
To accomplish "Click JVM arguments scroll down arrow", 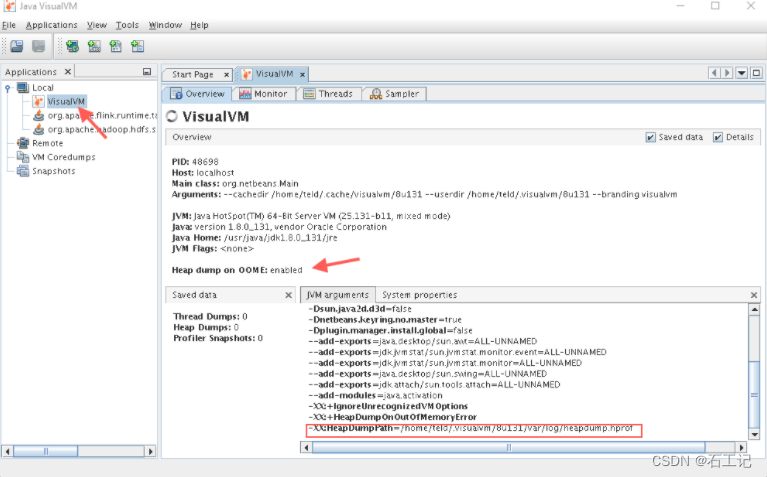I will (x=754, y=434).
